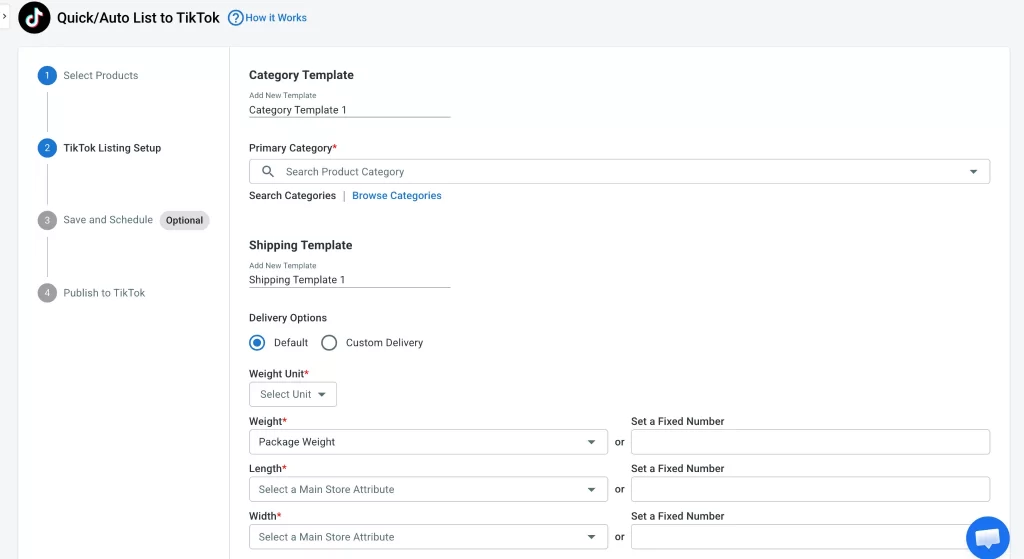The image size is (1024, 559).
Task: Open the Length attribute dropdown
Action: pos(428,490)
